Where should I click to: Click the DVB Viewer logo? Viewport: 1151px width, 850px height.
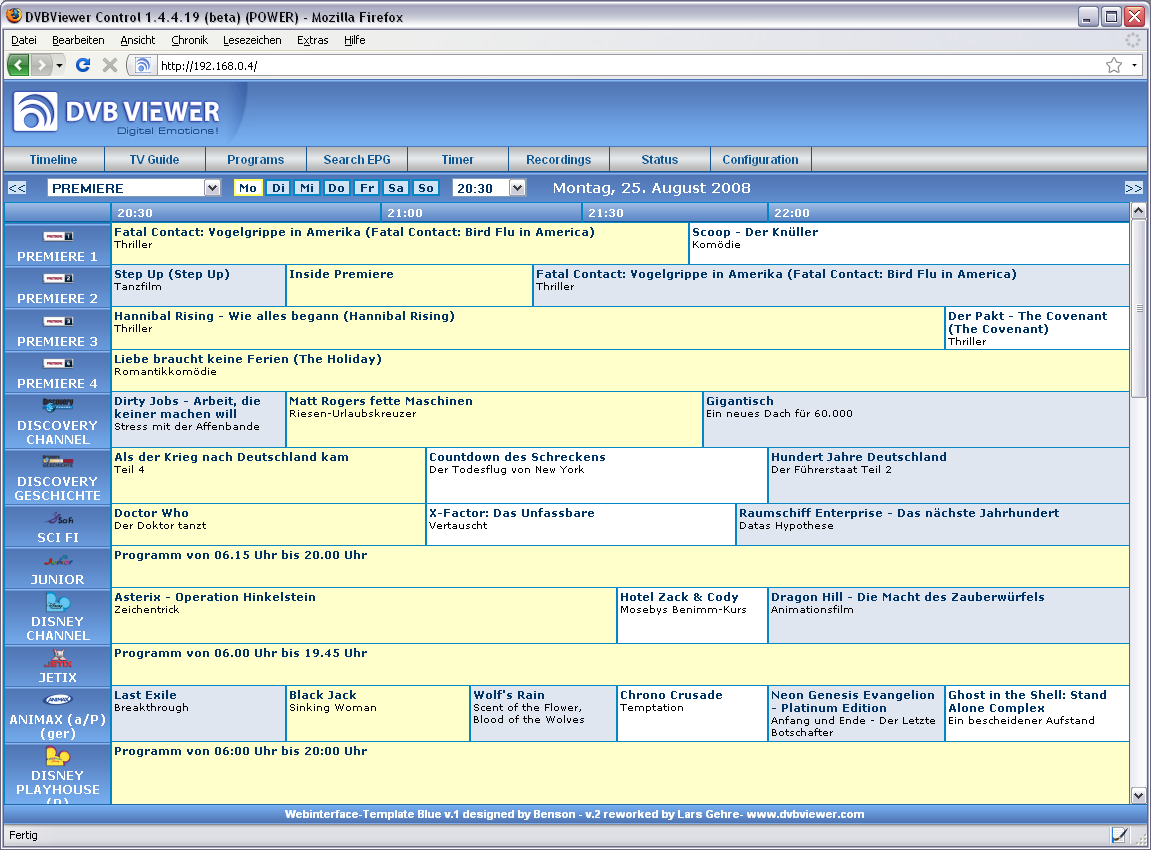pyautogui.click(x=117, y=113)
